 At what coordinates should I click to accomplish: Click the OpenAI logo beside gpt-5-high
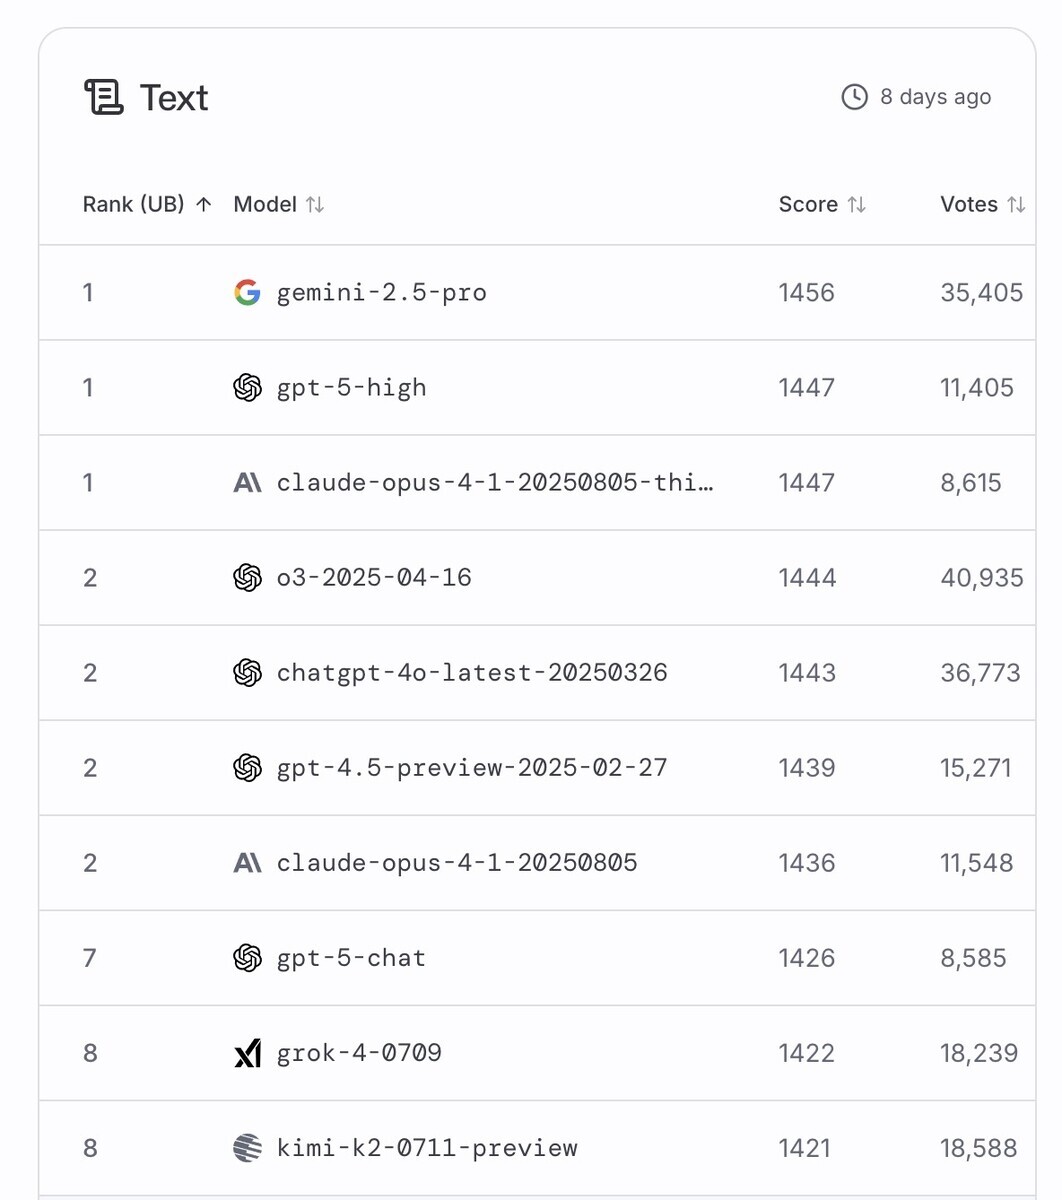pyautogui.click(x=247, y=387)
